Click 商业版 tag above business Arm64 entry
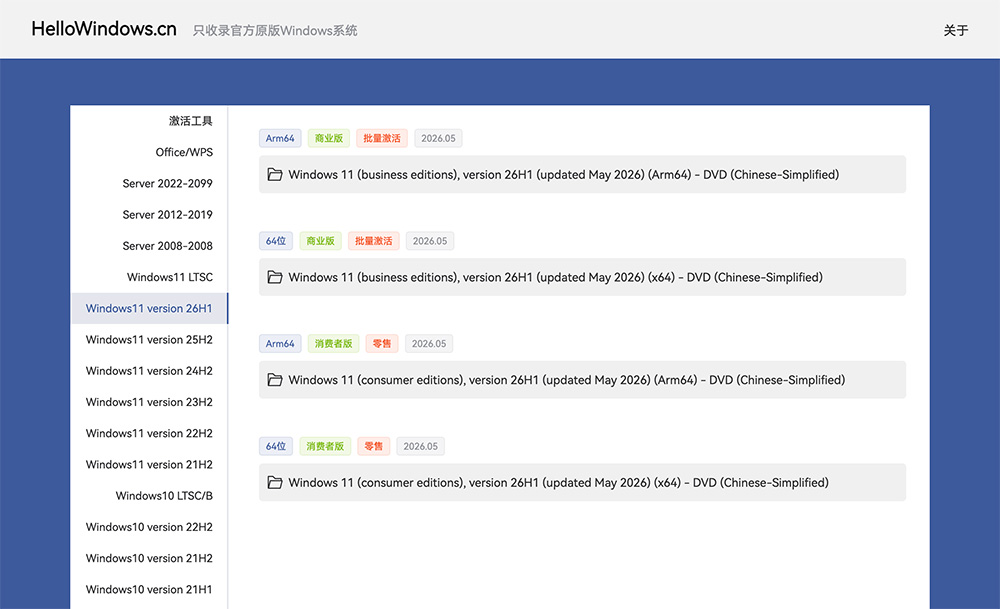 click(x=329, y=138)
